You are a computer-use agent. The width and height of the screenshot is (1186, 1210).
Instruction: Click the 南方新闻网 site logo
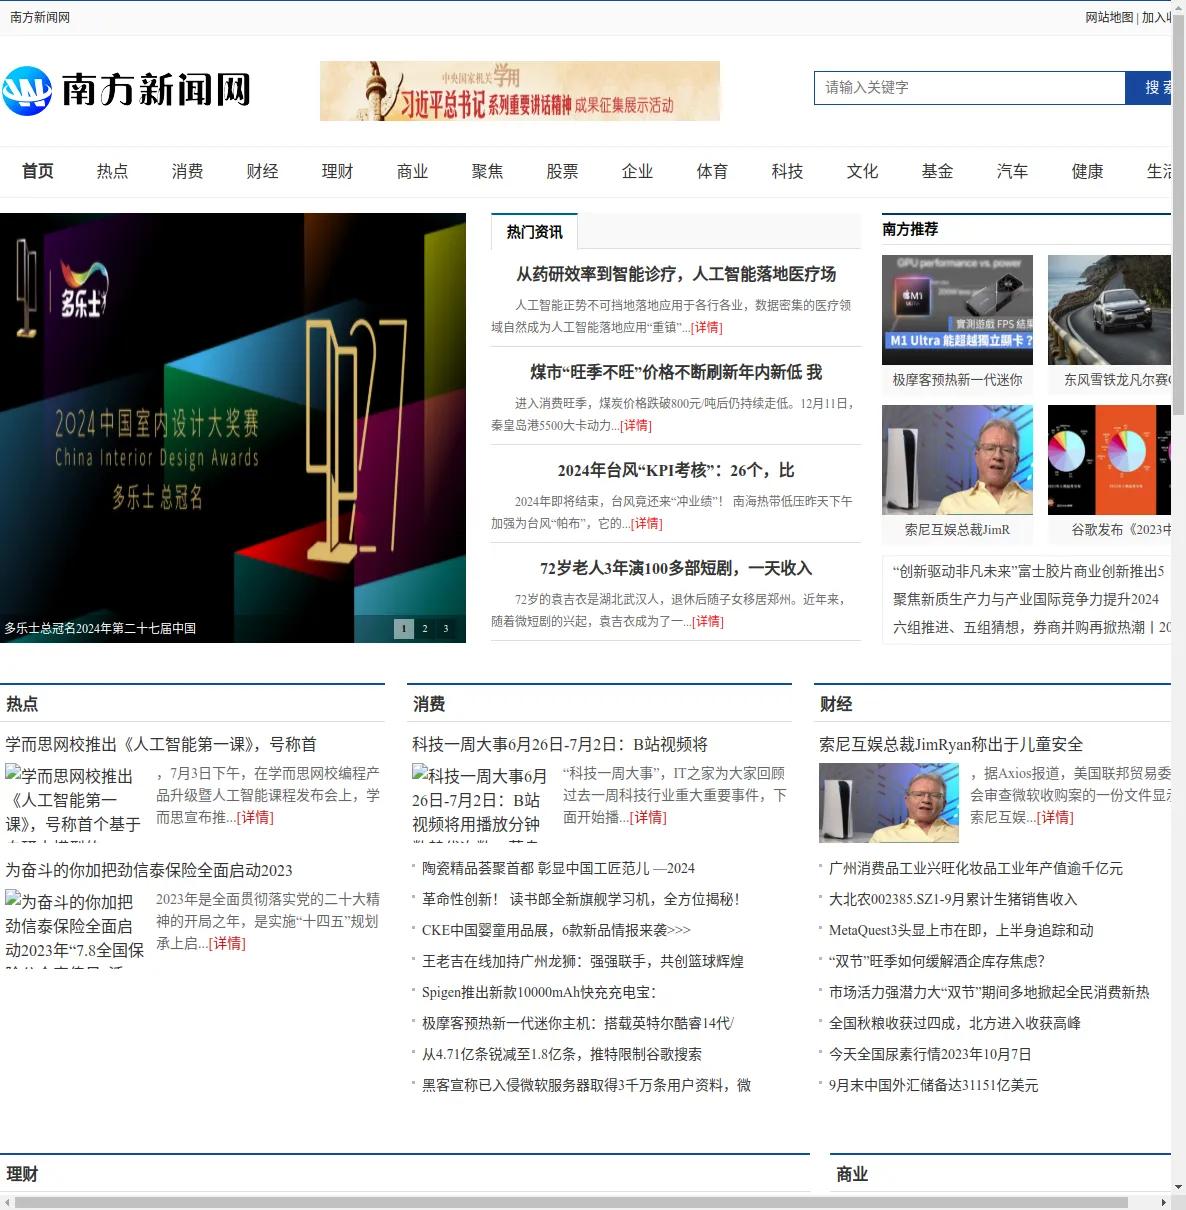tap(126, 90)
